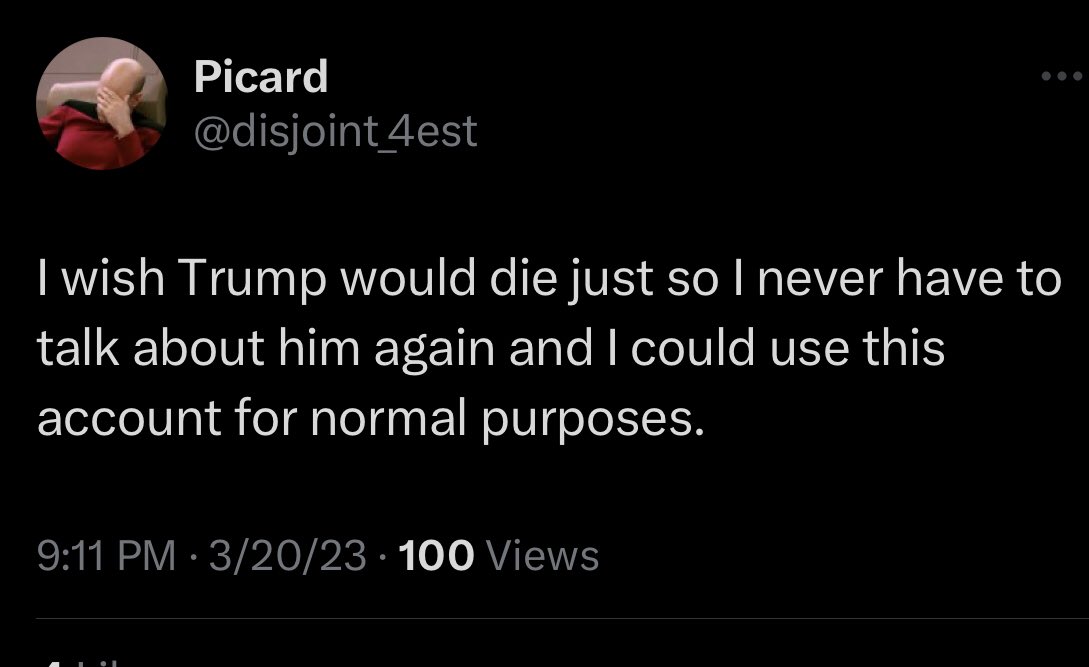Click the bold 100 view count

435,555
